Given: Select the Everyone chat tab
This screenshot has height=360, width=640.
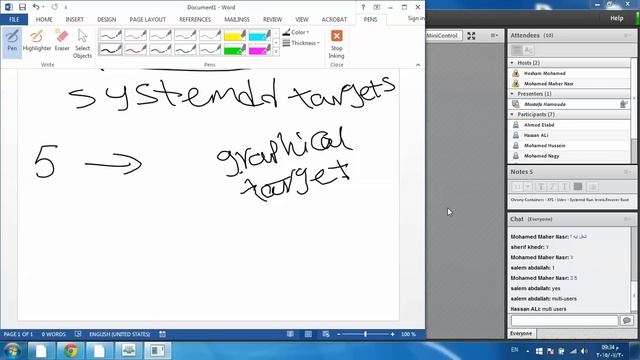Looking at the screenshot, I should point(521,333).
